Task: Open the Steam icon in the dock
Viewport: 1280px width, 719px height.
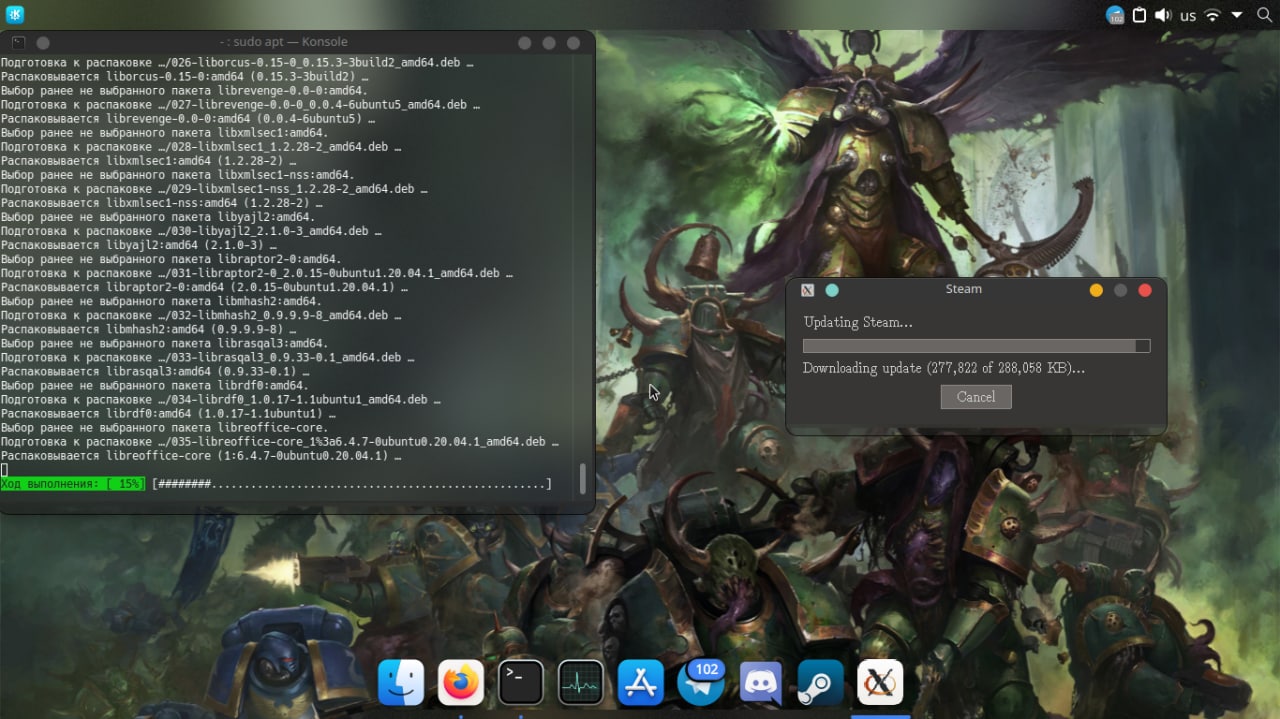Action: (x=820, y=683)
